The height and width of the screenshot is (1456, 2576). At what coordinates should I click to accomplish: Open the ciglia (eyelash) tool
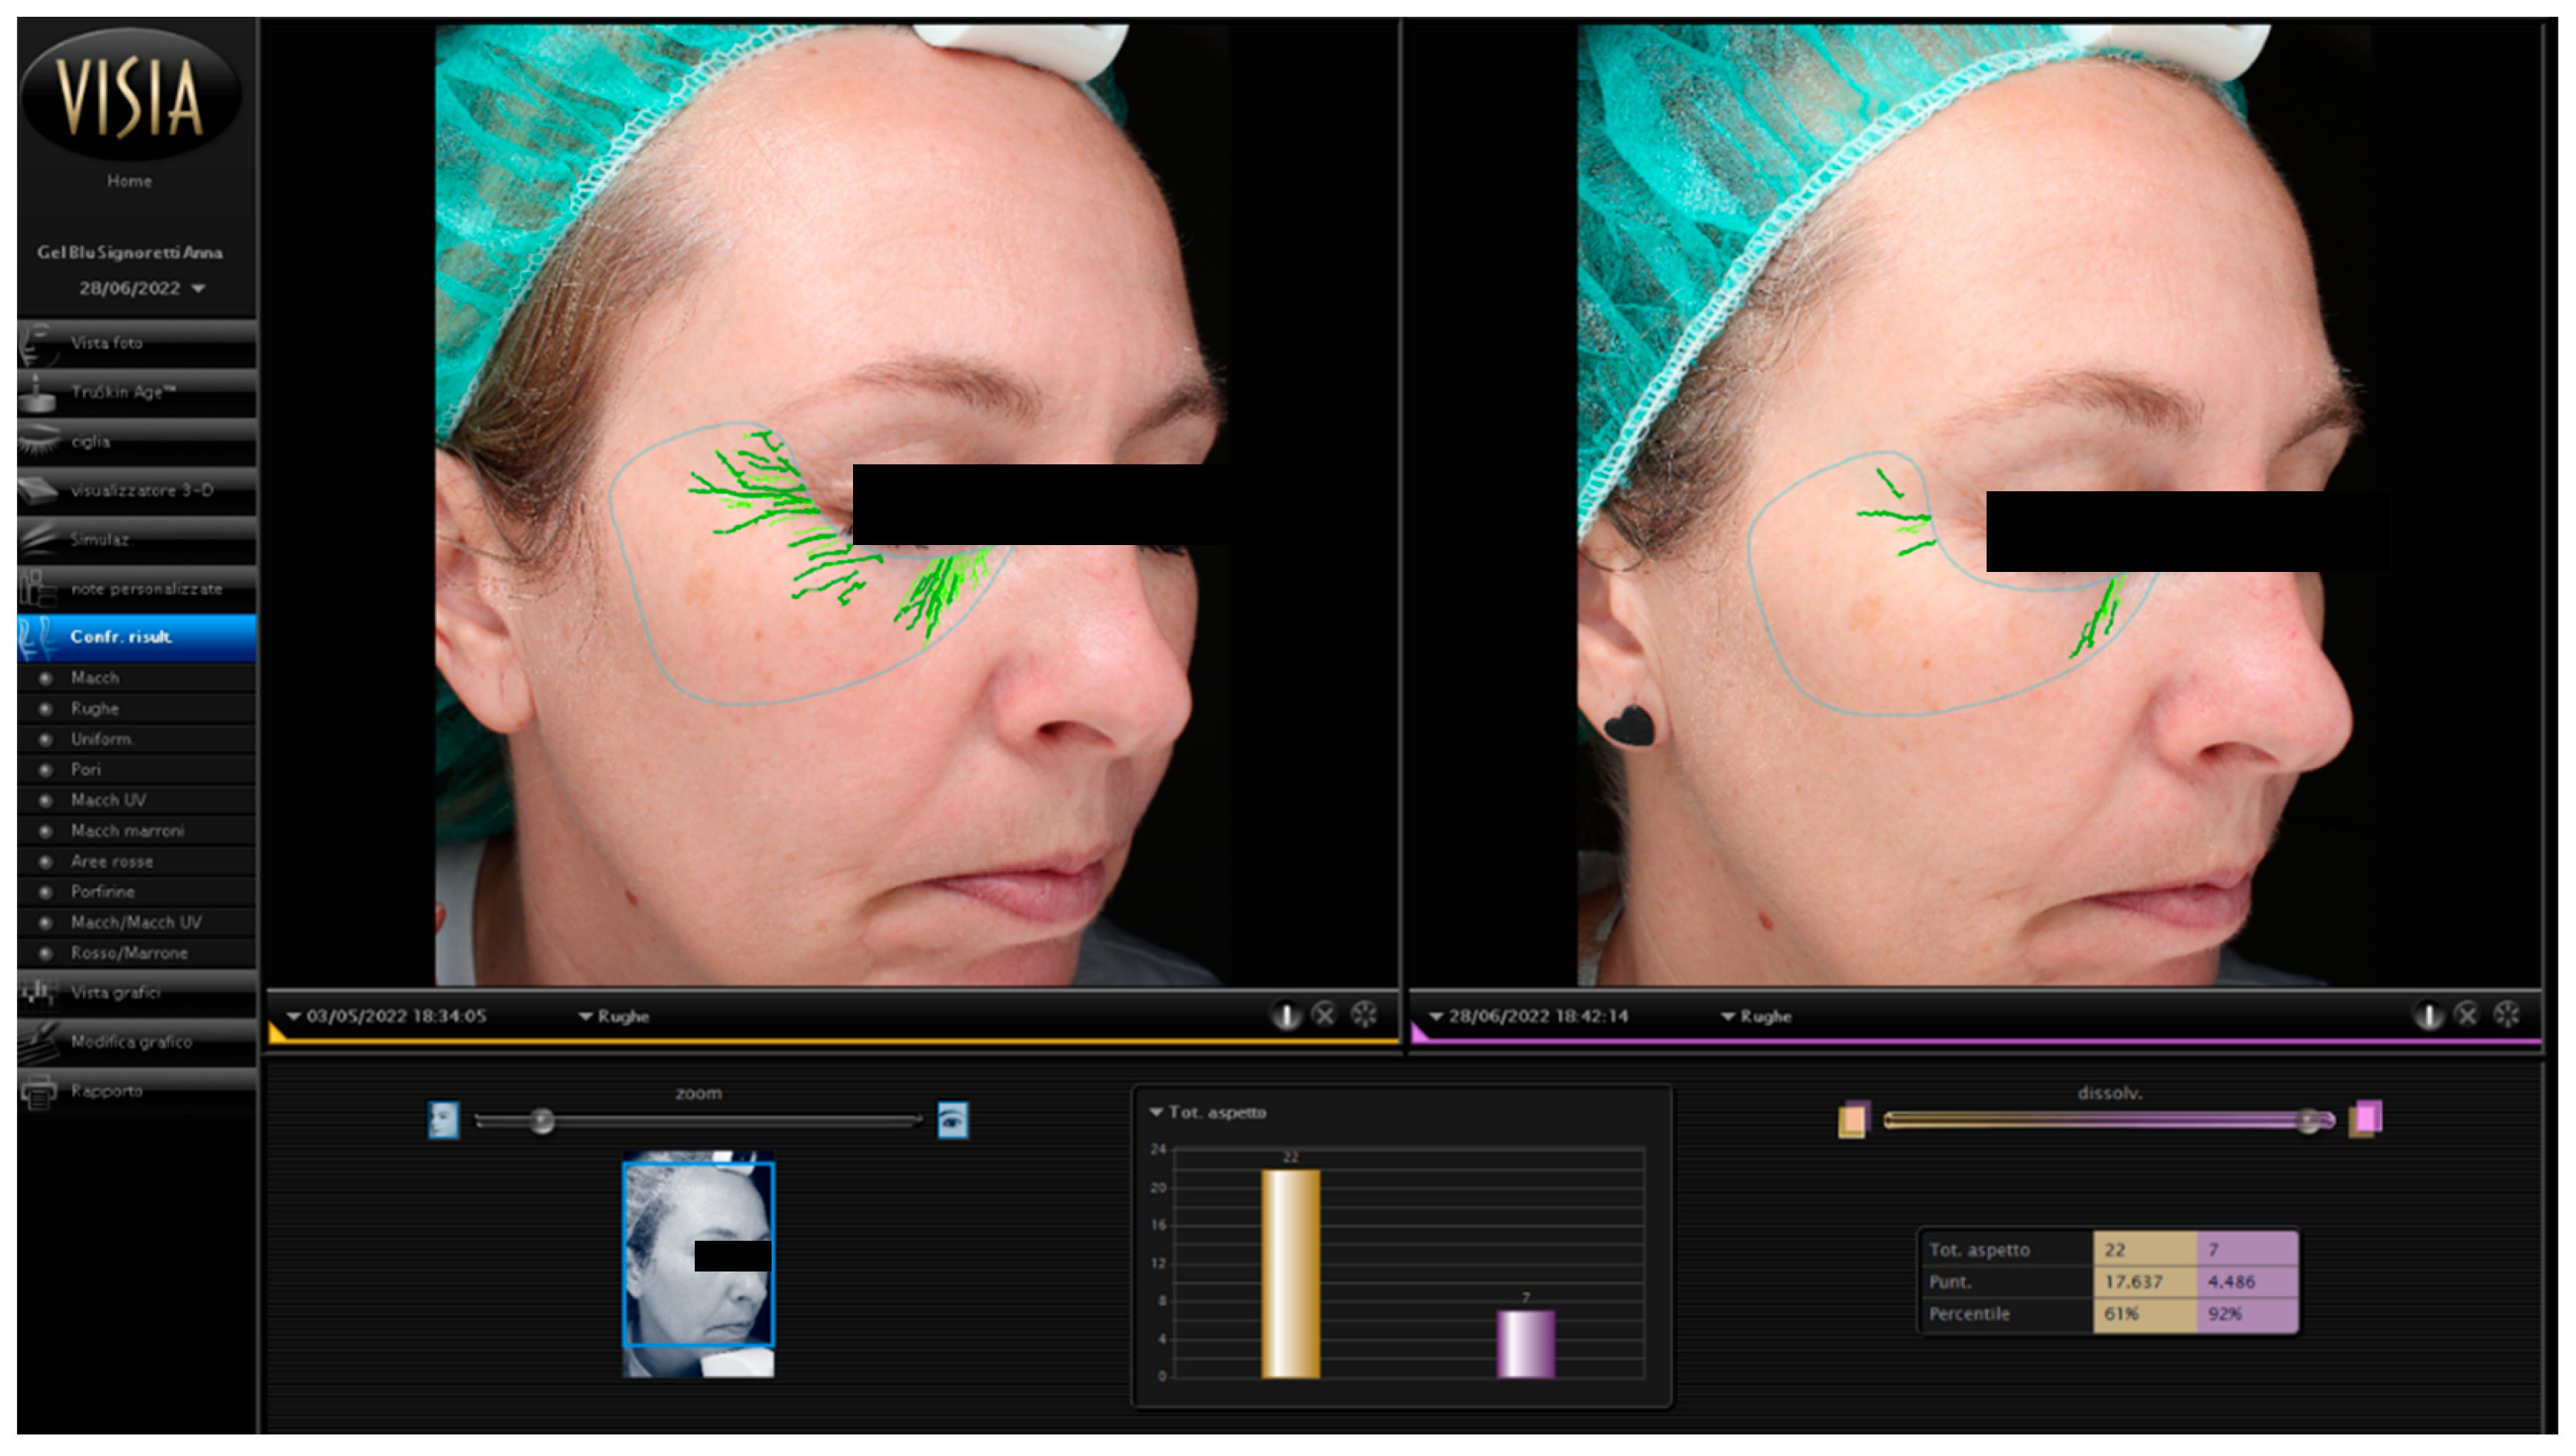tap(137, 441)
